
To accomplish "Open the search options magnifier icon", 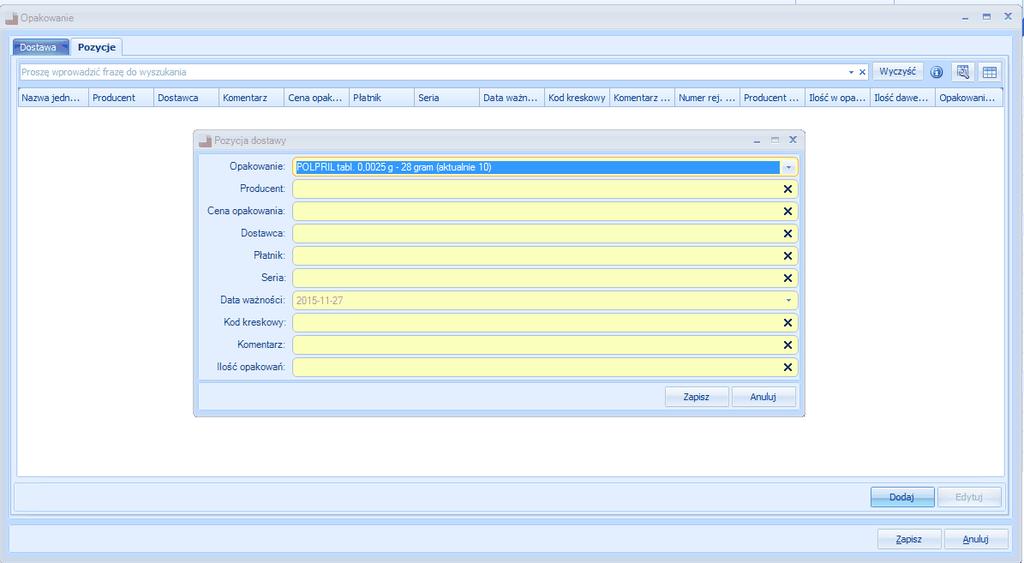I will 963,72.
